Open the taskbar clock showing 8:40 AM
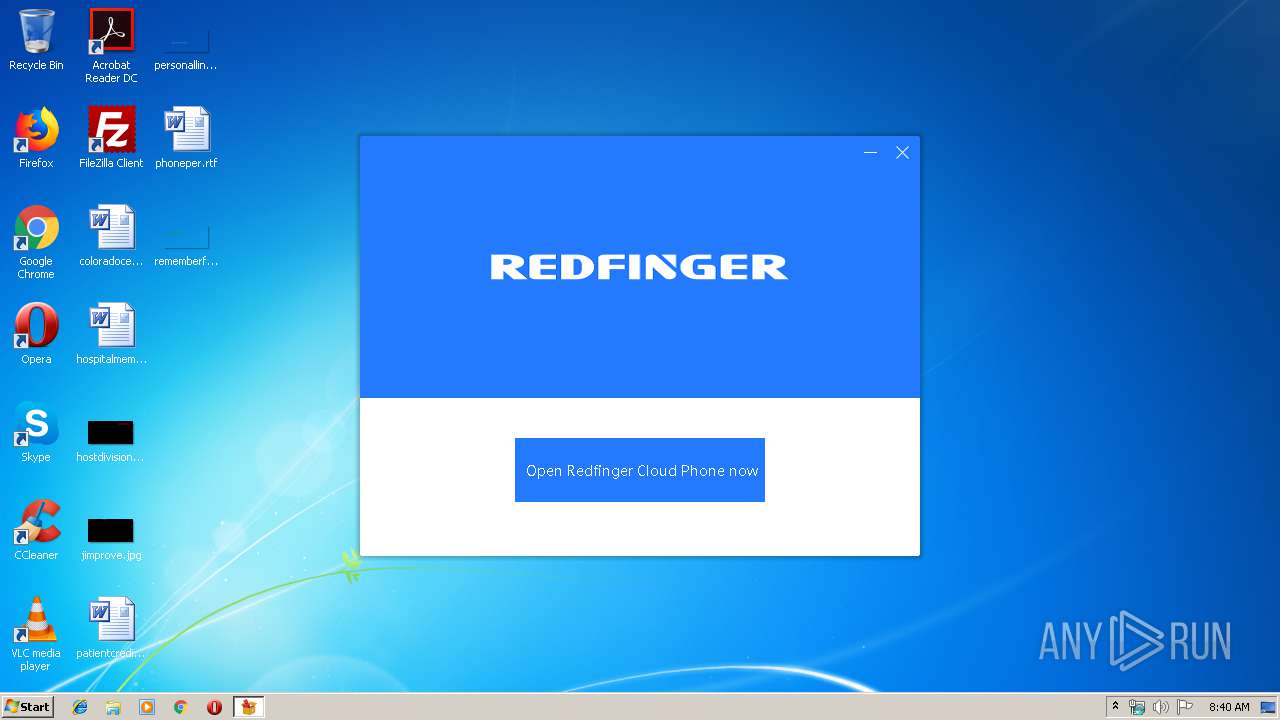This screenshot has width=1280, height=720. [1229, 707]
